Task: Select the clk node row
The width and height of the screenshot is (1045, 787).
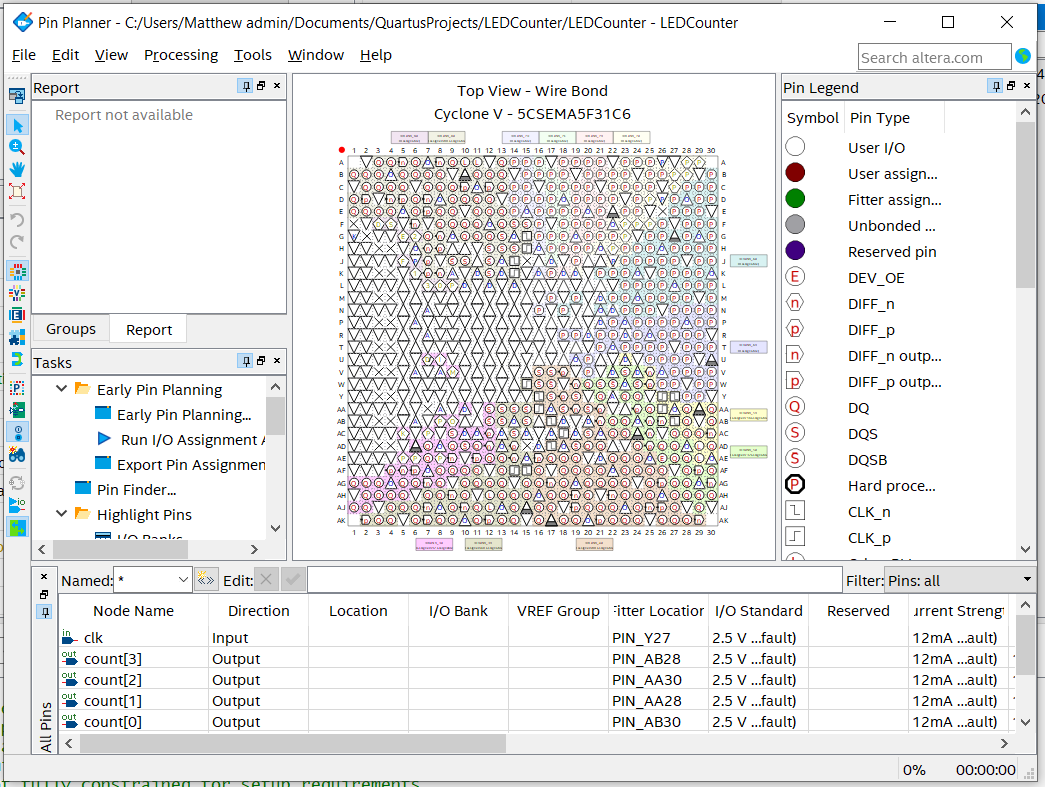Action: 536,638
